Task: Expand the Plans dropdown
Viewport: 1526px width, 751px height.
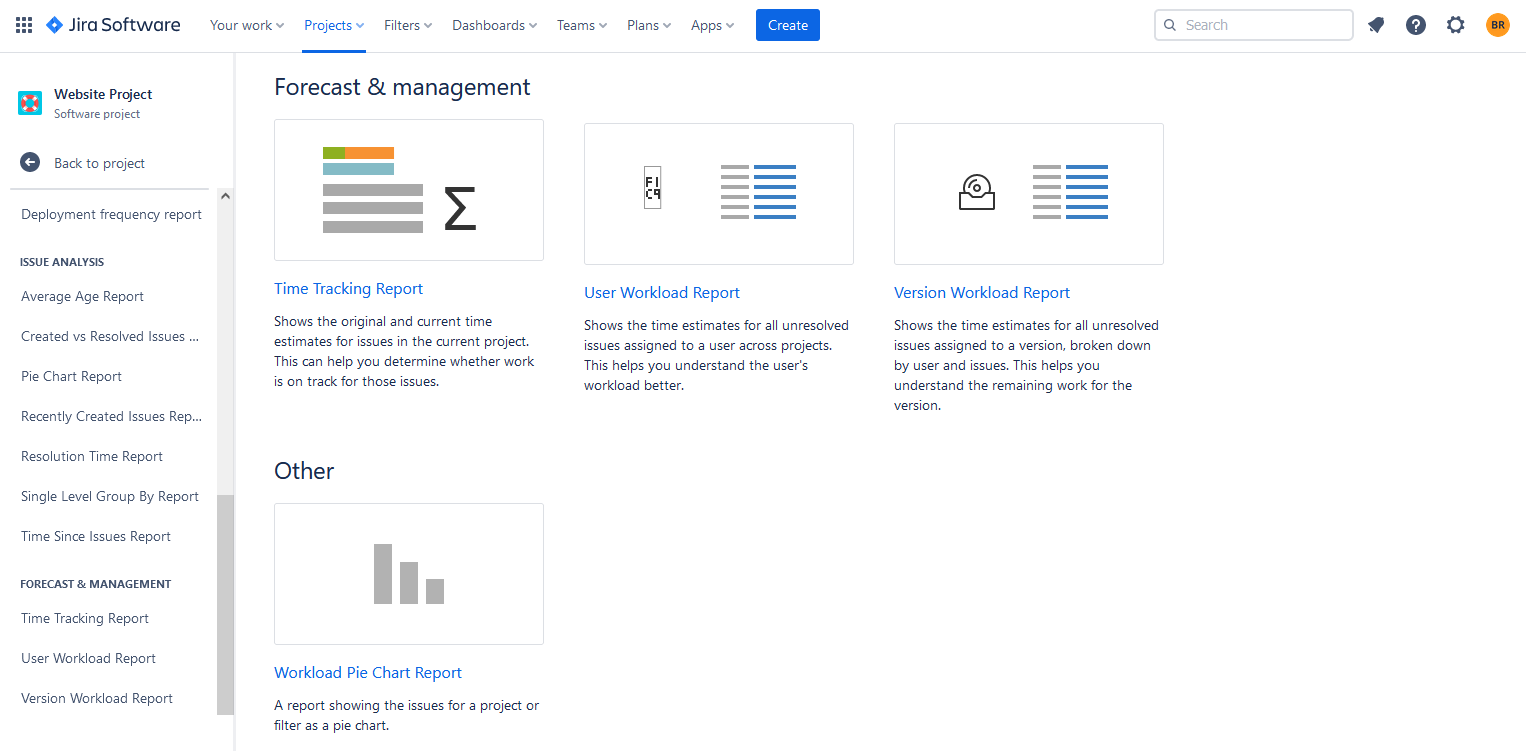Action: pos(649,25)
